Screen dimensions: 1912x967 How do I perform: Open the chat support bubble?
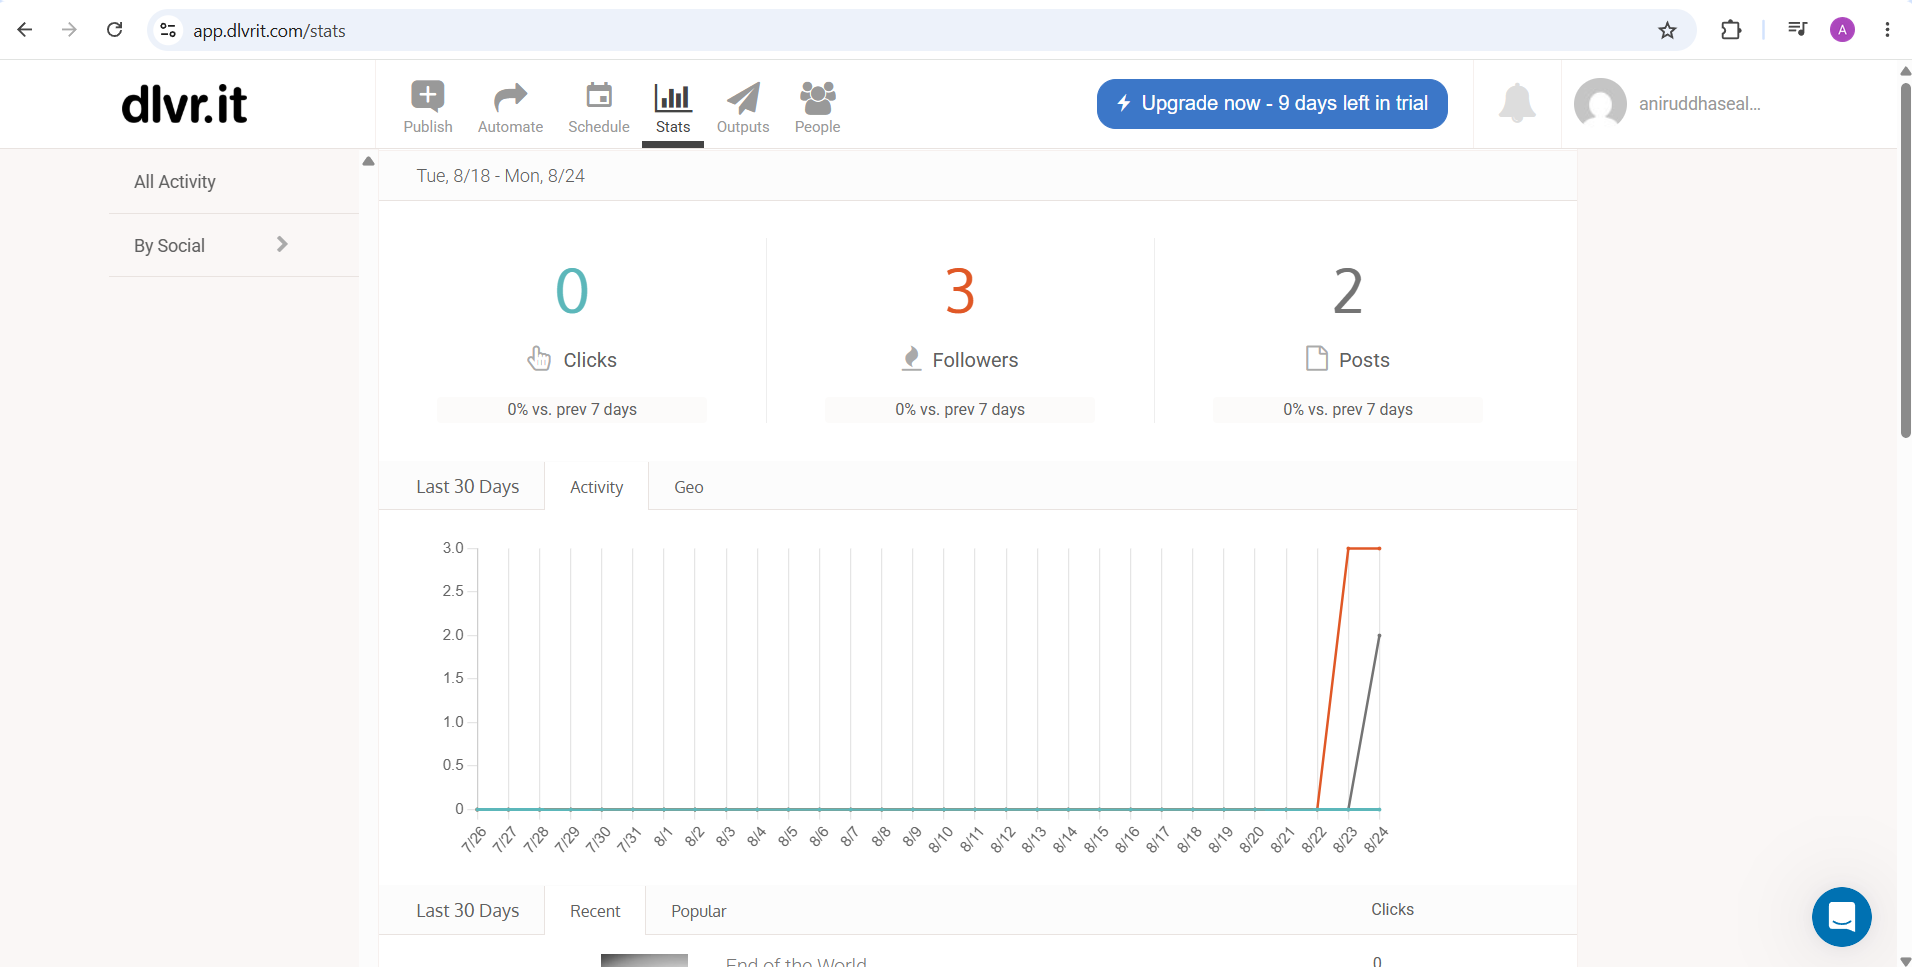(x=1841, y=916)
